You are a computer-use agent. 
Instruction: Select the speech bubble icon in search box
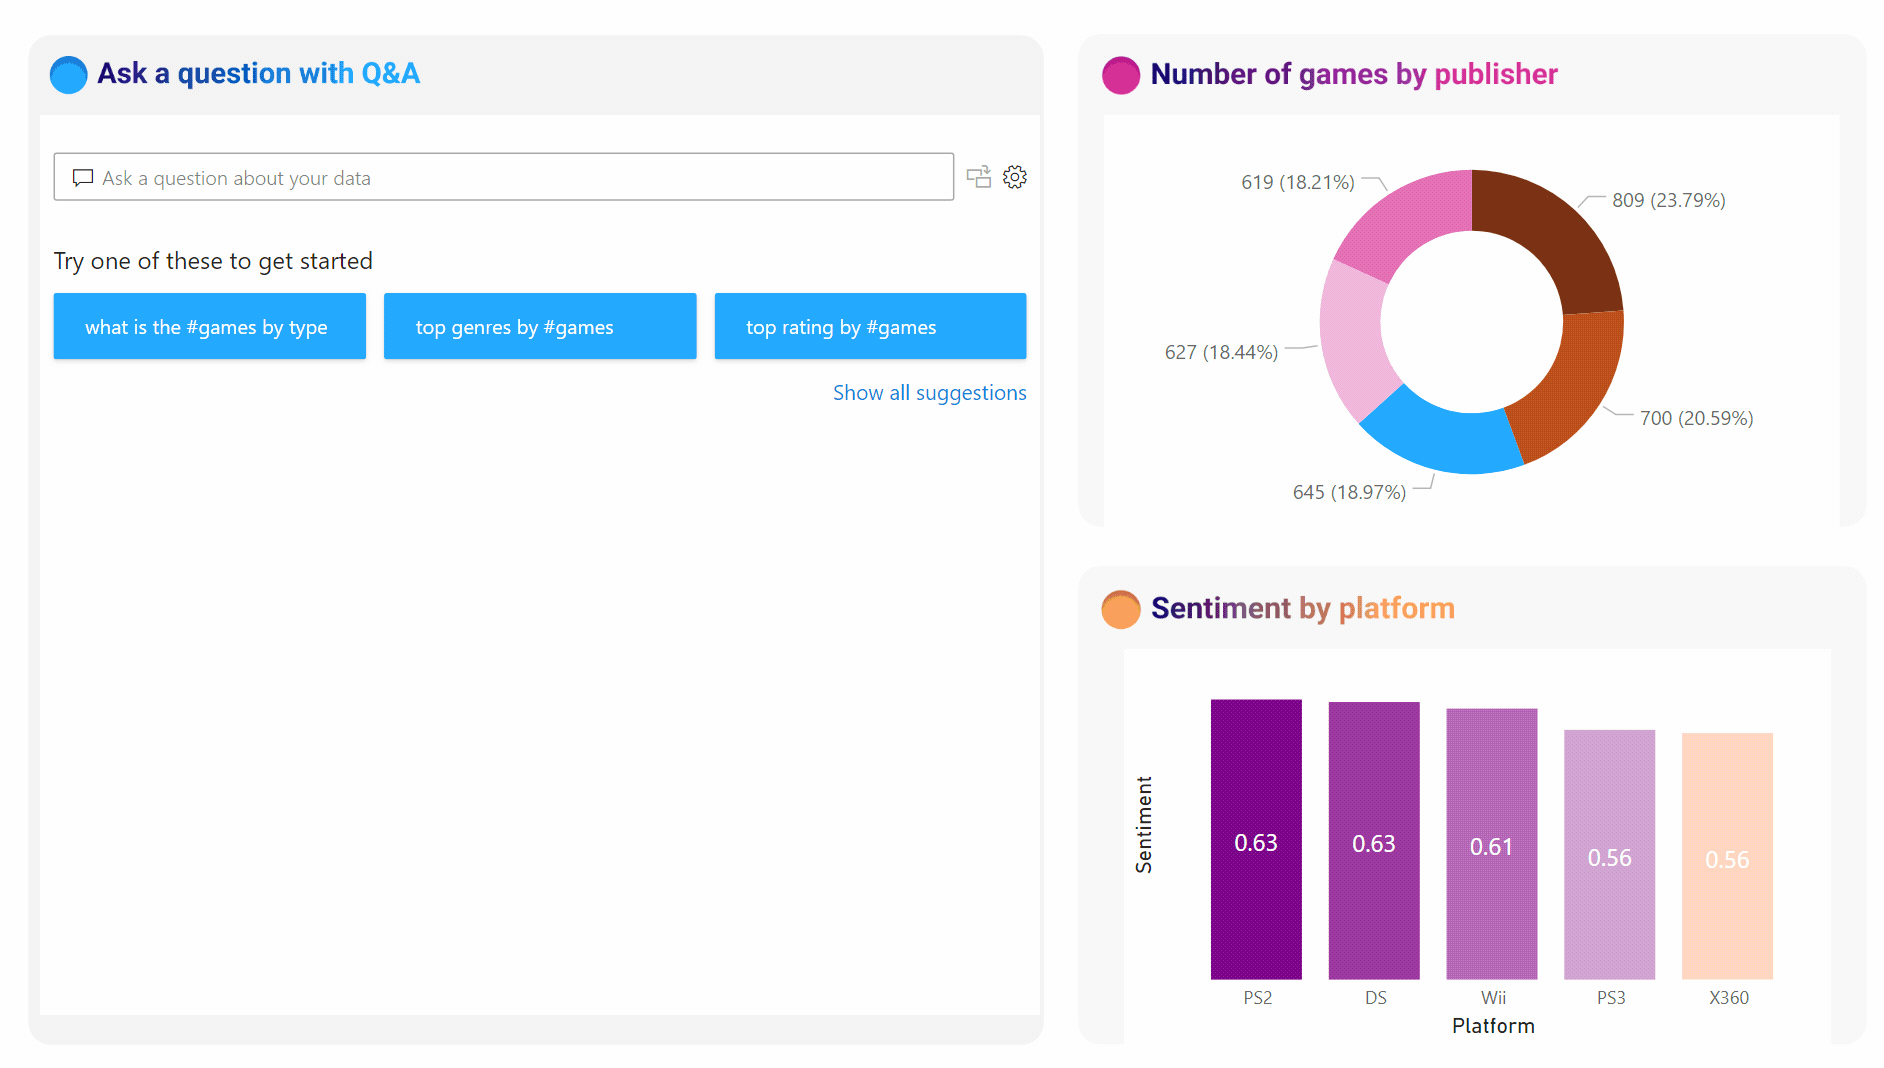(81, 177)
